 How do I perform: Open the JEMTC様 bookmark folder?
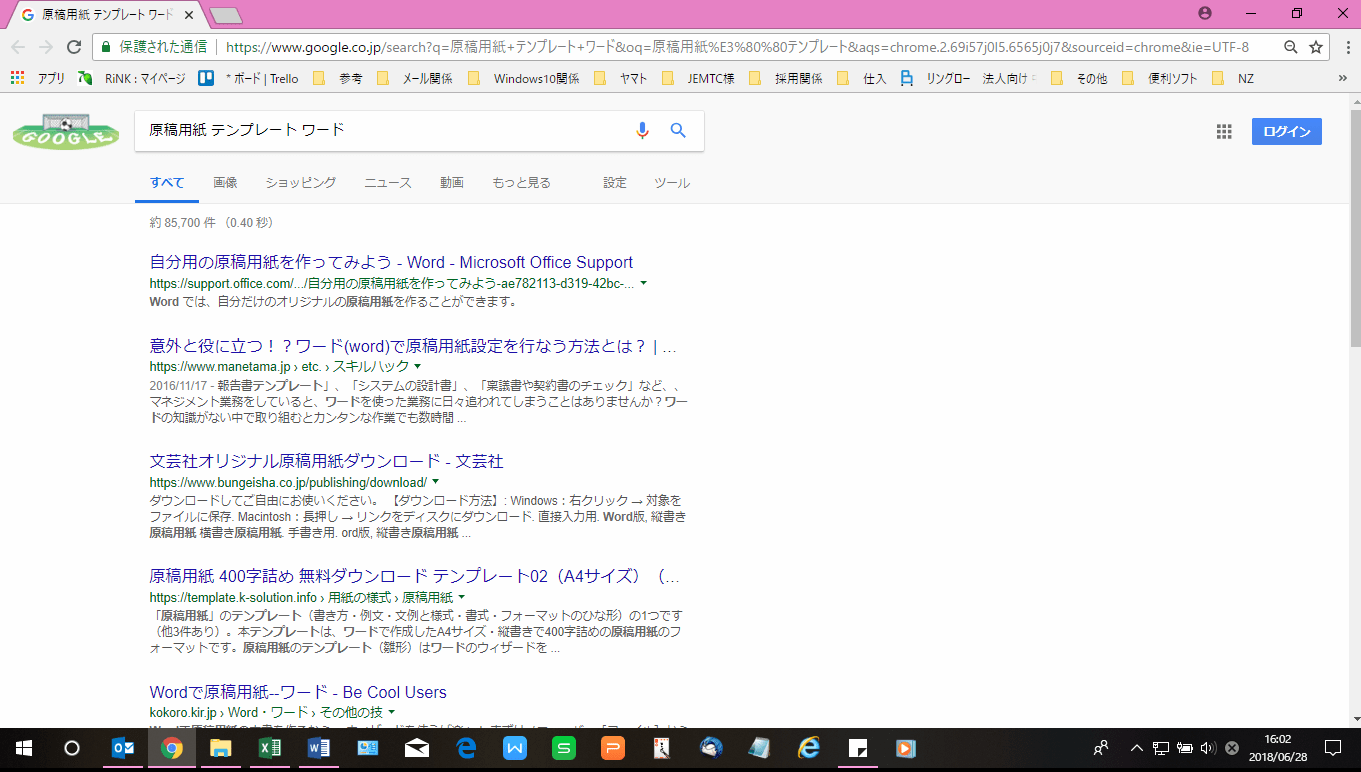click(698, 78)
